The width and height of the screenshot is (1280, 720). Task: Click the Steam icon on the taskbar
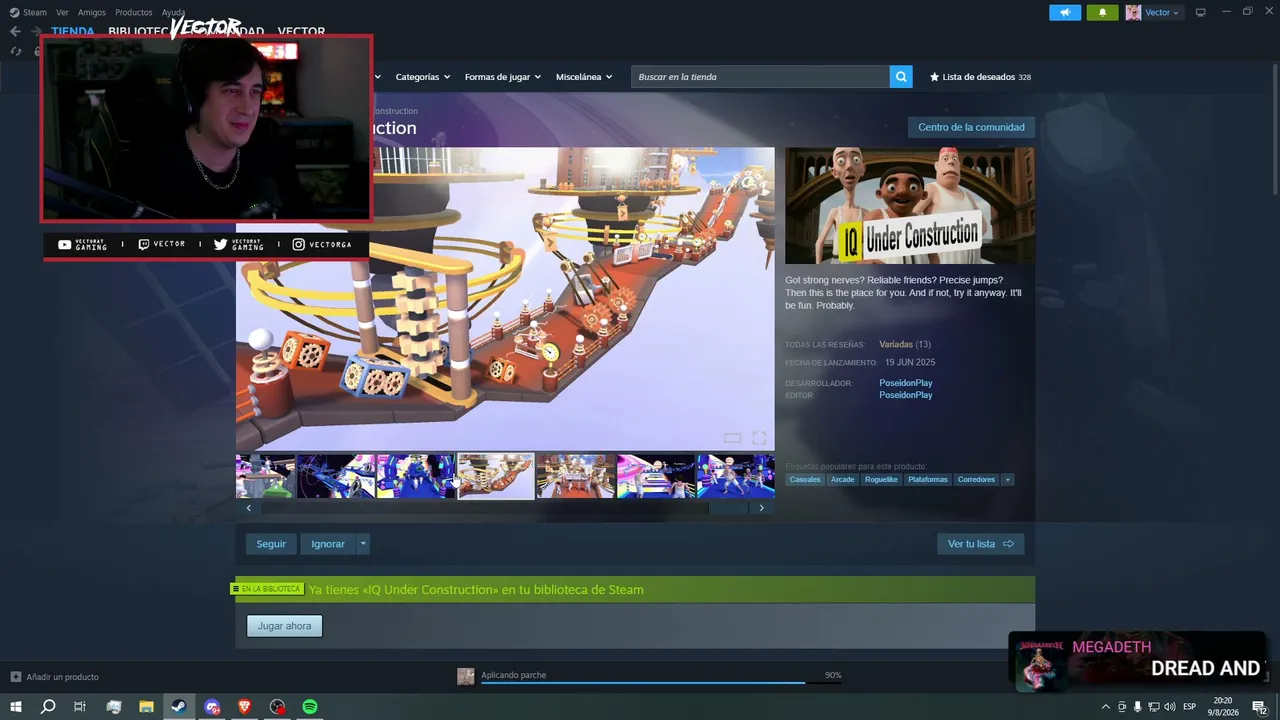tap(178, 707)
